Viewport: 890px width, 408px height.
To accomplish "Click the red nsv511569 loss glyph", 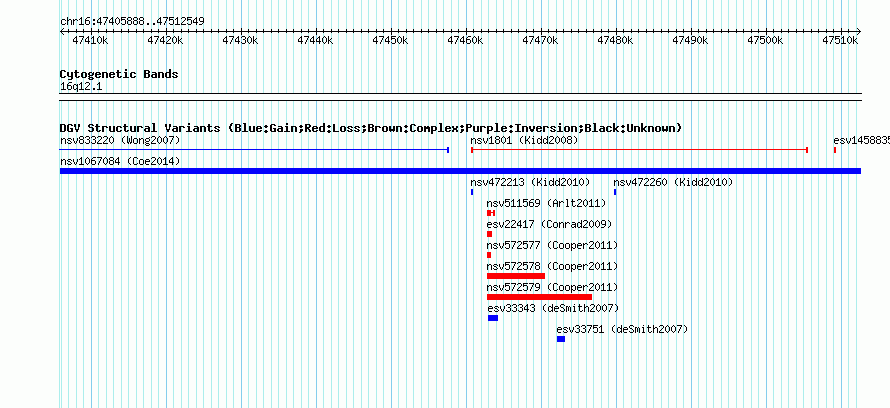I will [x=491, y=213].
